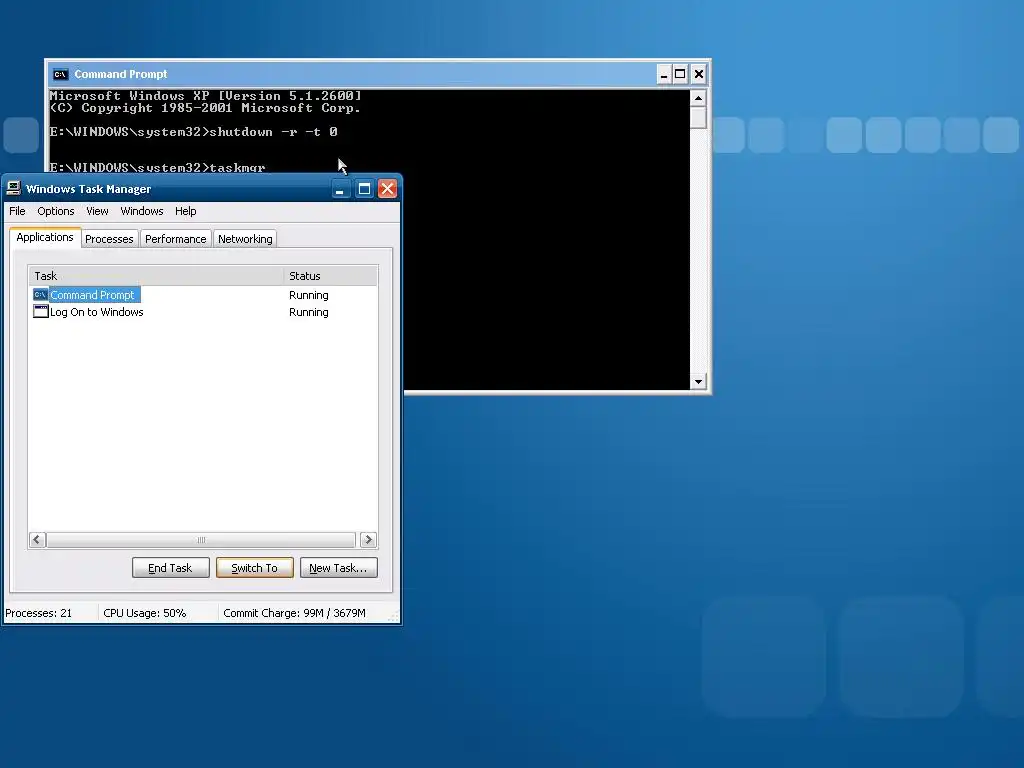1024x768 pixels.
Task: Click the task list's horizontal scrollbar thumb
Action: (201, 540)
